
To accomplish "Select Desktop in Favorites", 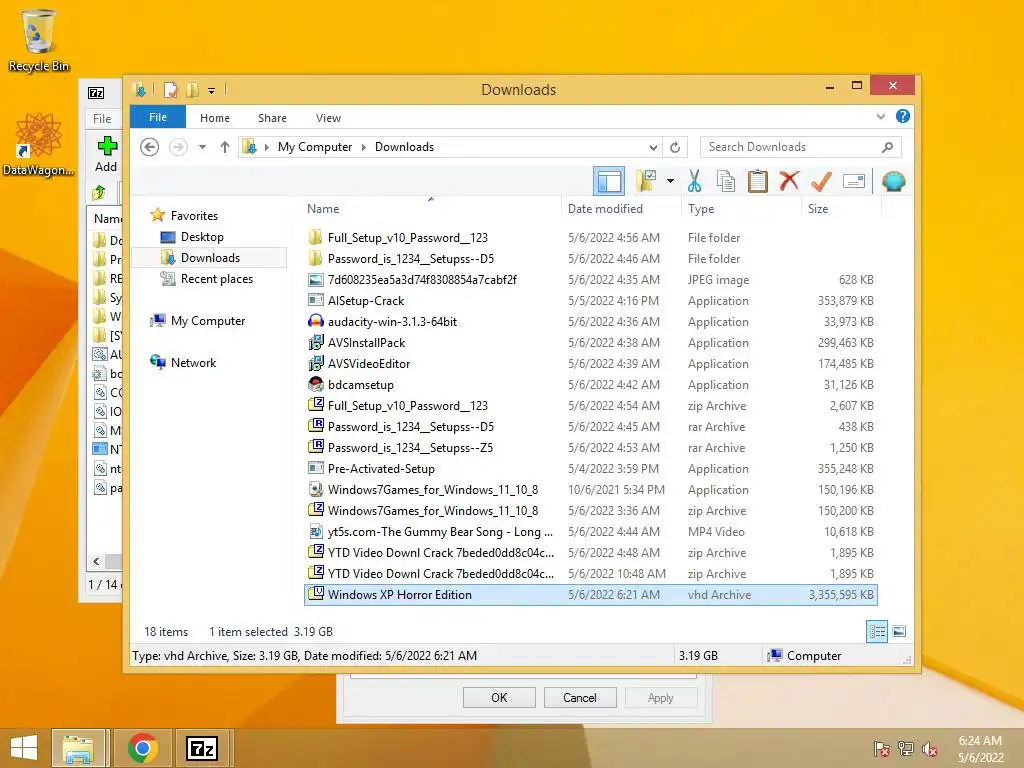I will [x=202, y=236].
